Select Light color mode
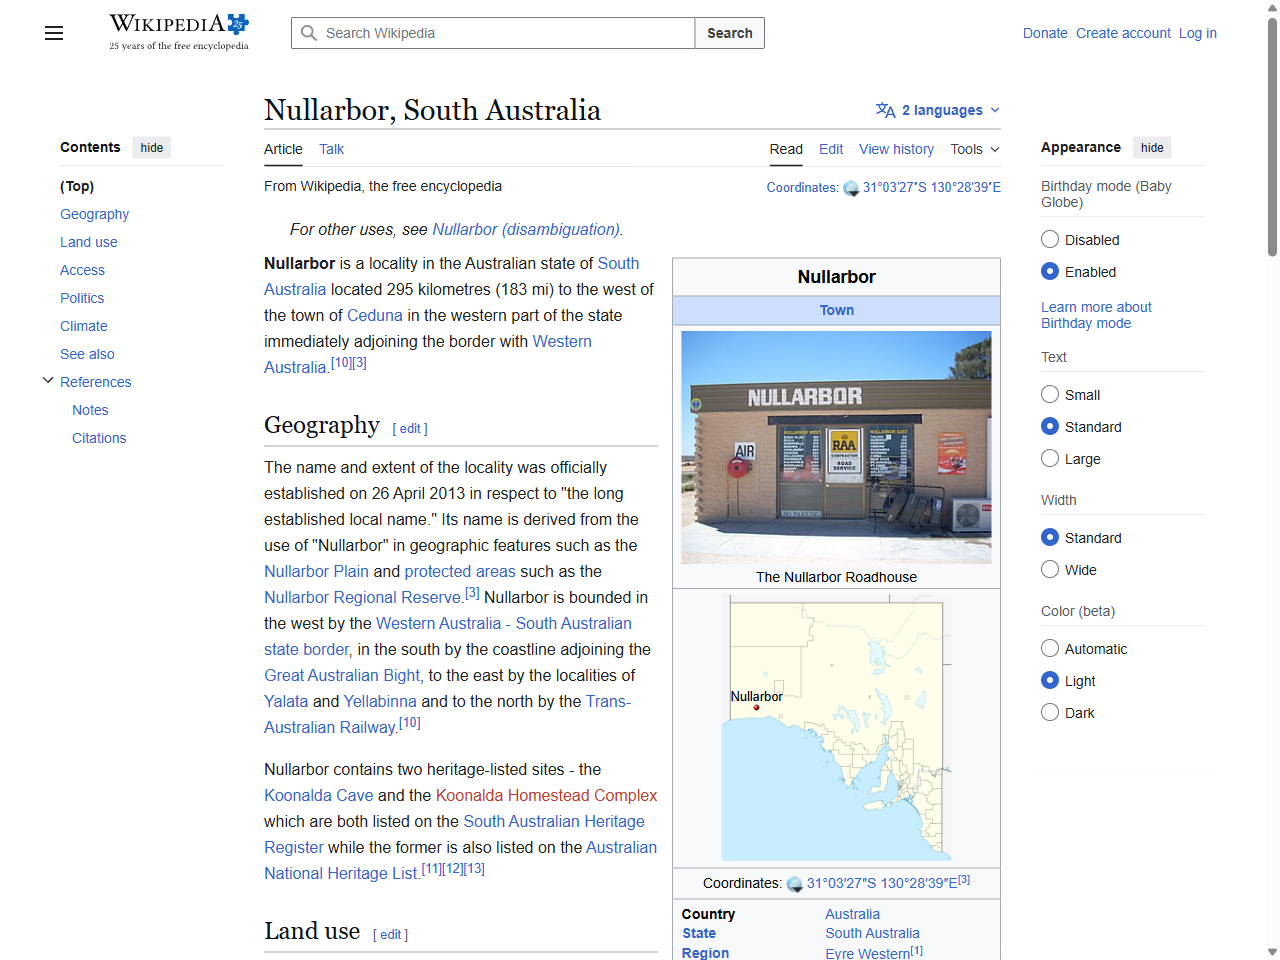1280x960 pixels. [1050, 680]
